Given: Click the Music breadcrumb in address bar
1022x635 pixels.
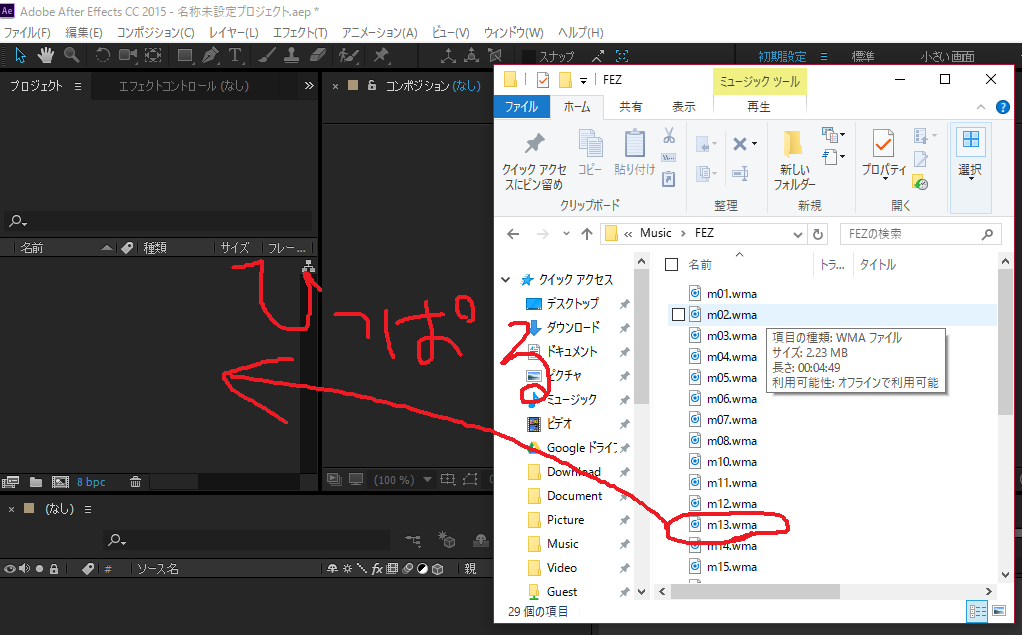Looking at the screenshot, I should [655, 233].
